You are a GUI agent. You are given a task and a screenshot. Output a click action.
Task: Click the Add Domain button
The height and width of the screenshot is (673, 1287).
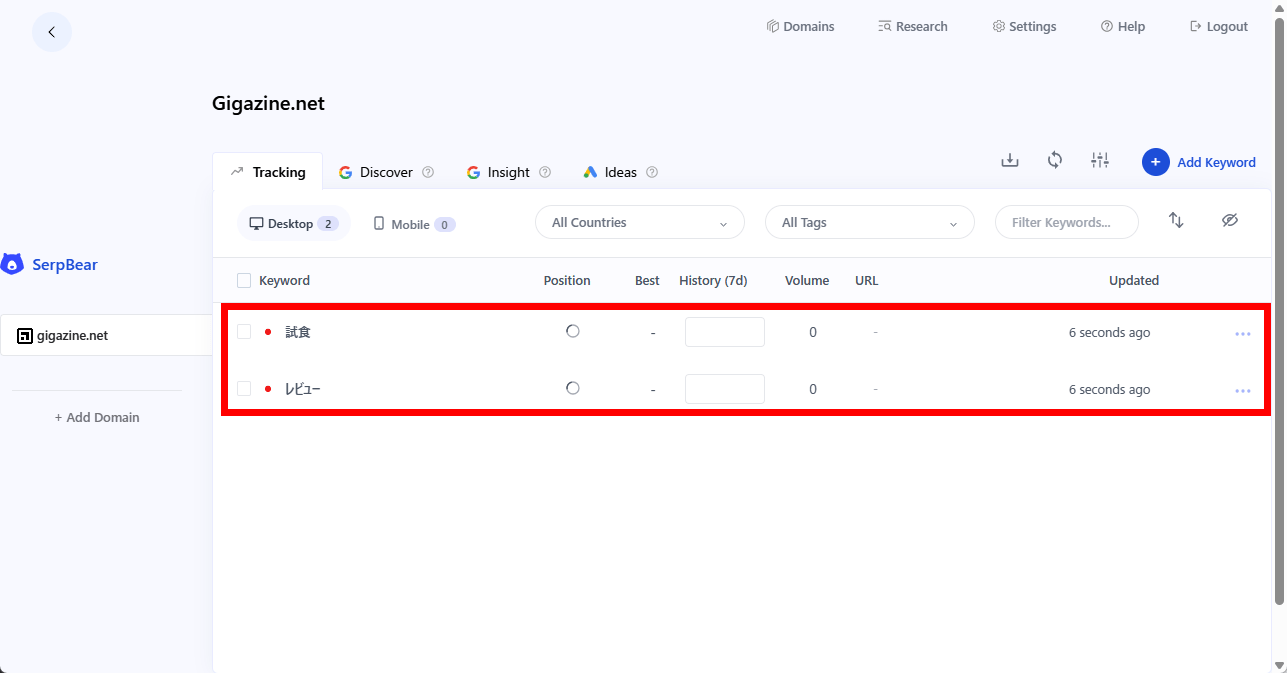pos(97,418)
